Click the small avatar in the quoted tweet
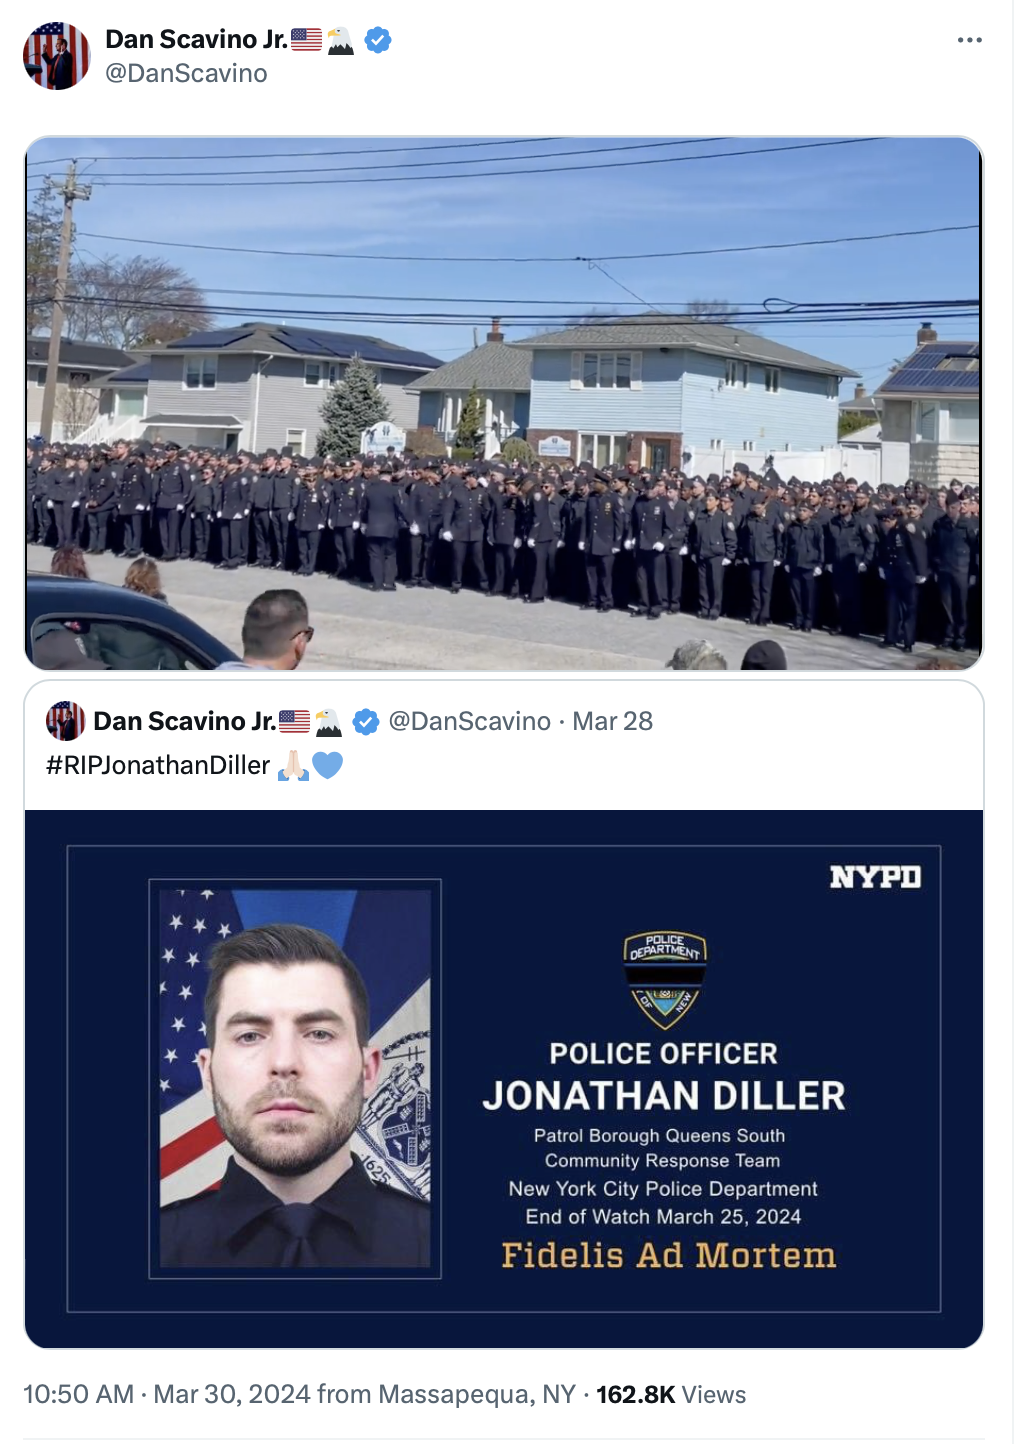Image resolution: width=1026 pixels, height=1444 pixels. [65, 721]
